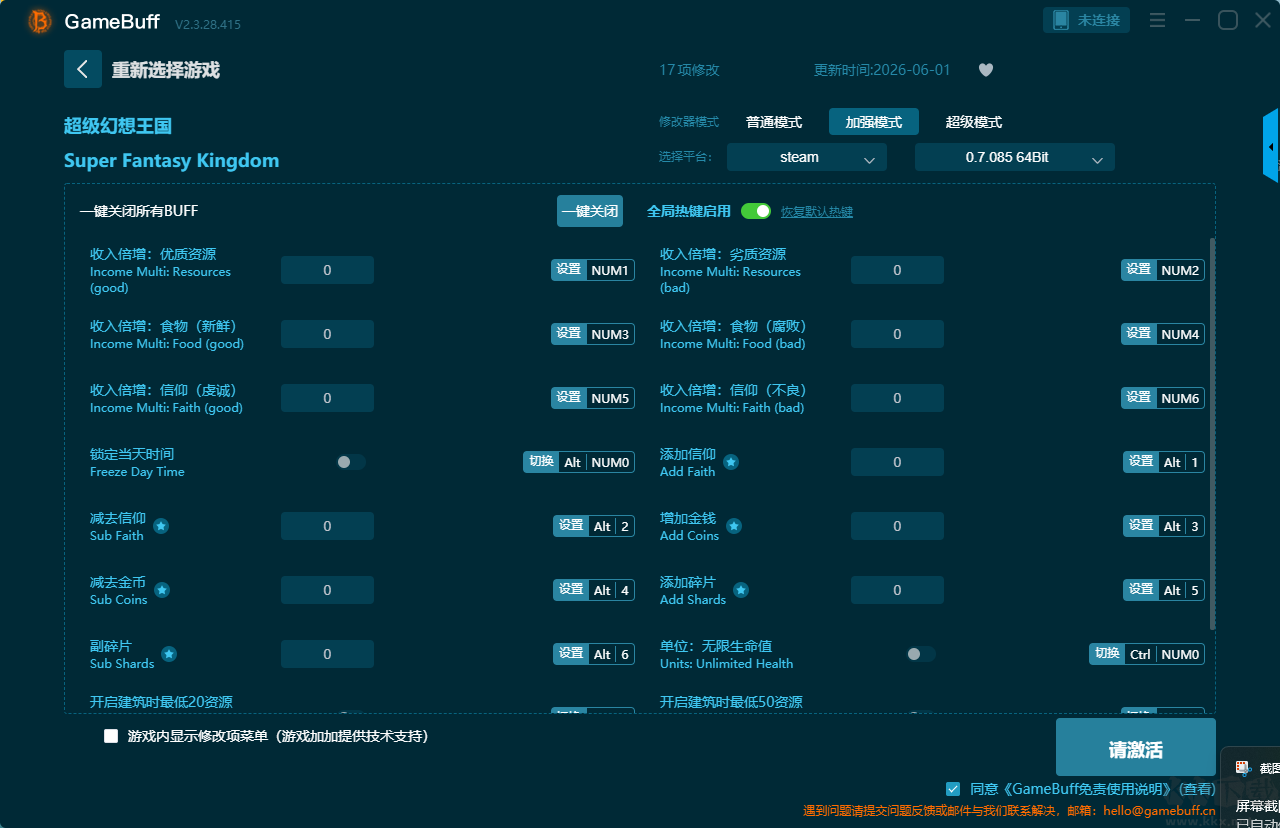Click 设置 button for Alt 4 hotkey

point(571,590)
